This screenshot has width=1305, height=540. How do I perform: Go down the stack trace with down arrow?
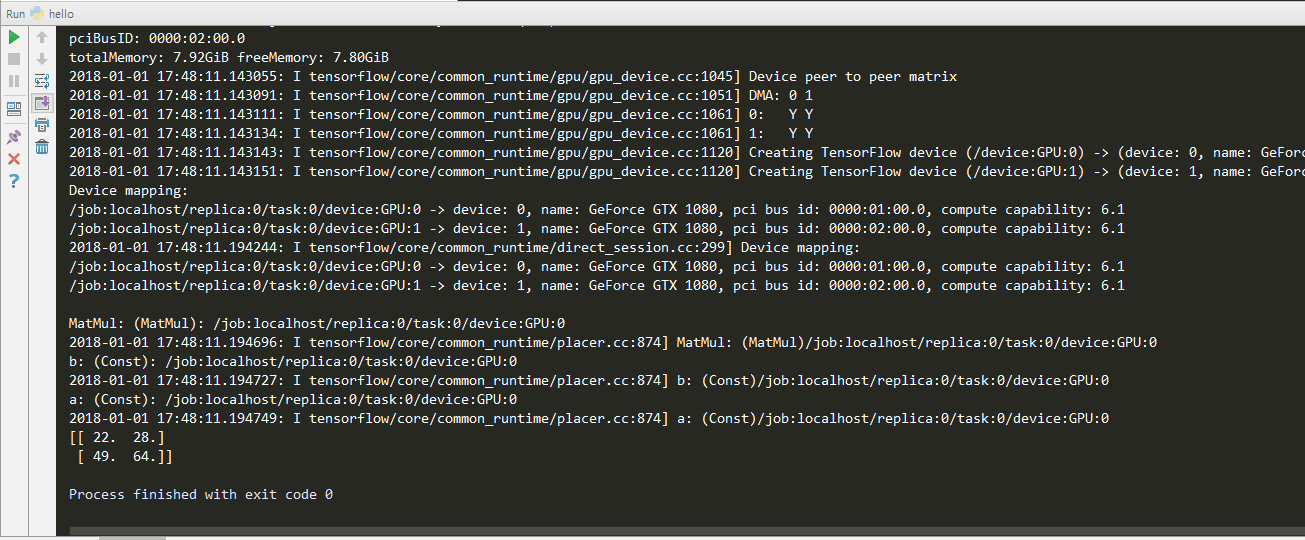(x=42, y=59)
